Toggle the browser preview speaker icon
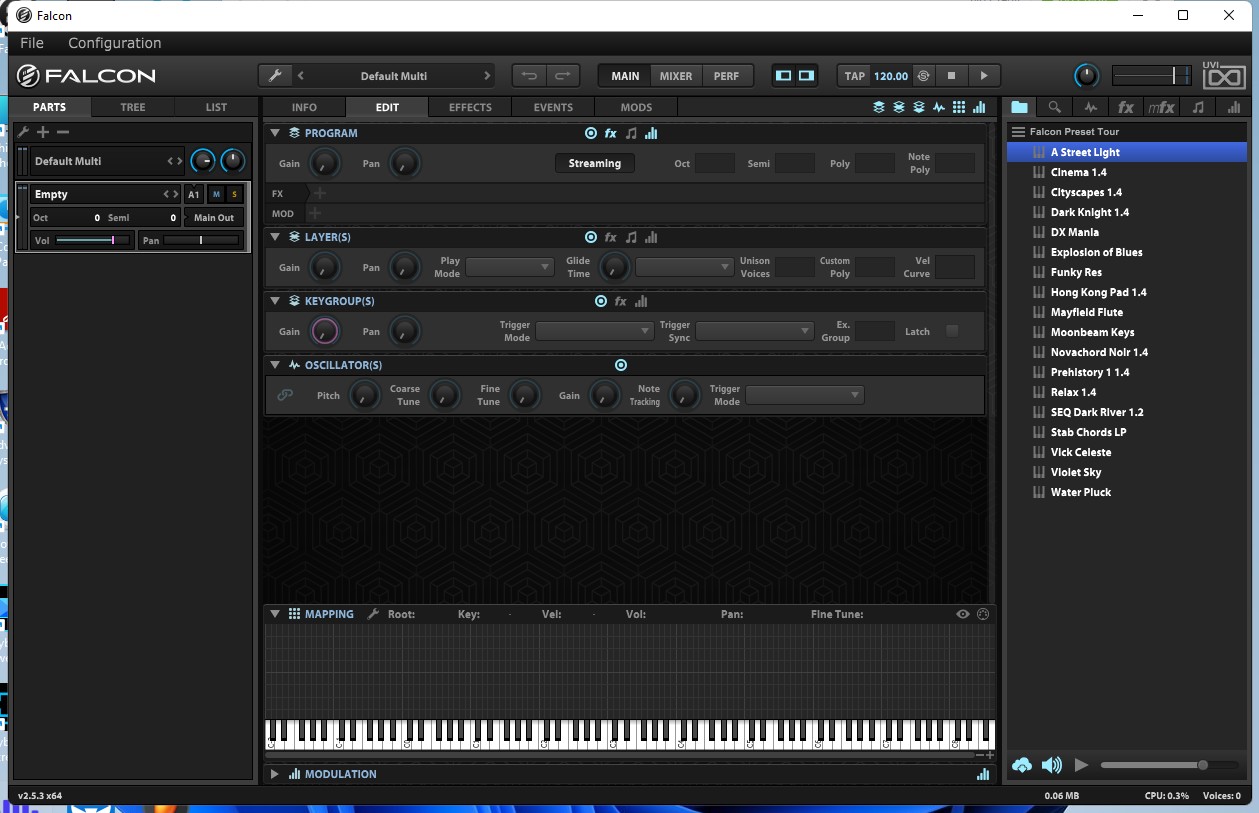1259x813 pixels. point(1051,765)
